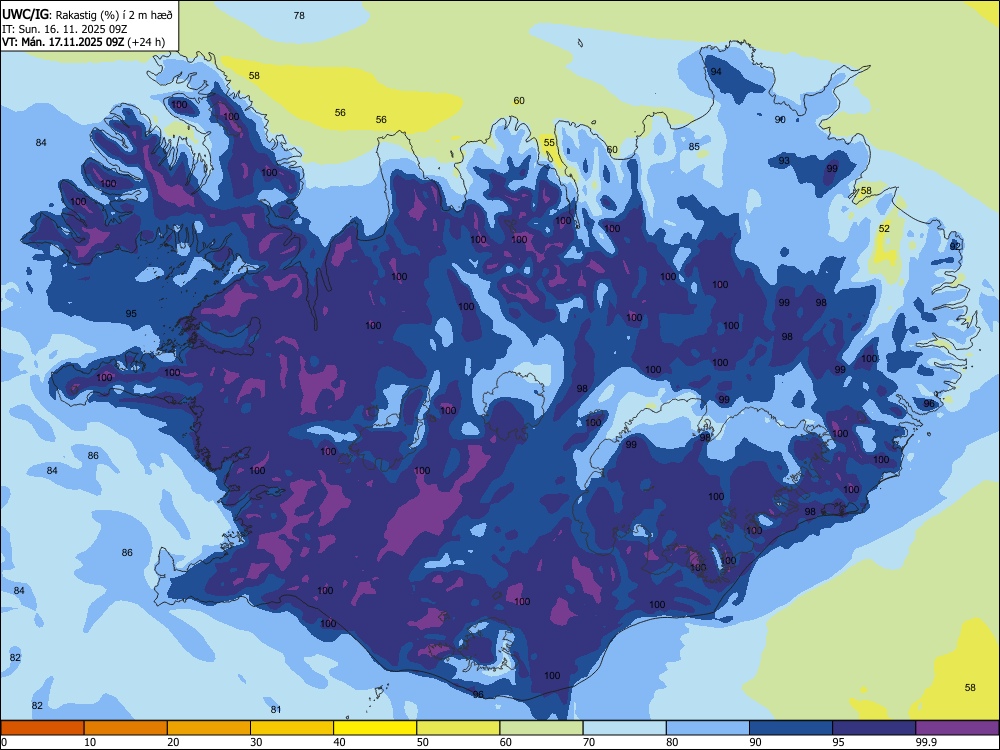This screenshot has width=1000, height=750.
Task: Click the "UWC/IG: Rakastig (%) í 2 m hæð" title
Action: coord(87,14)
